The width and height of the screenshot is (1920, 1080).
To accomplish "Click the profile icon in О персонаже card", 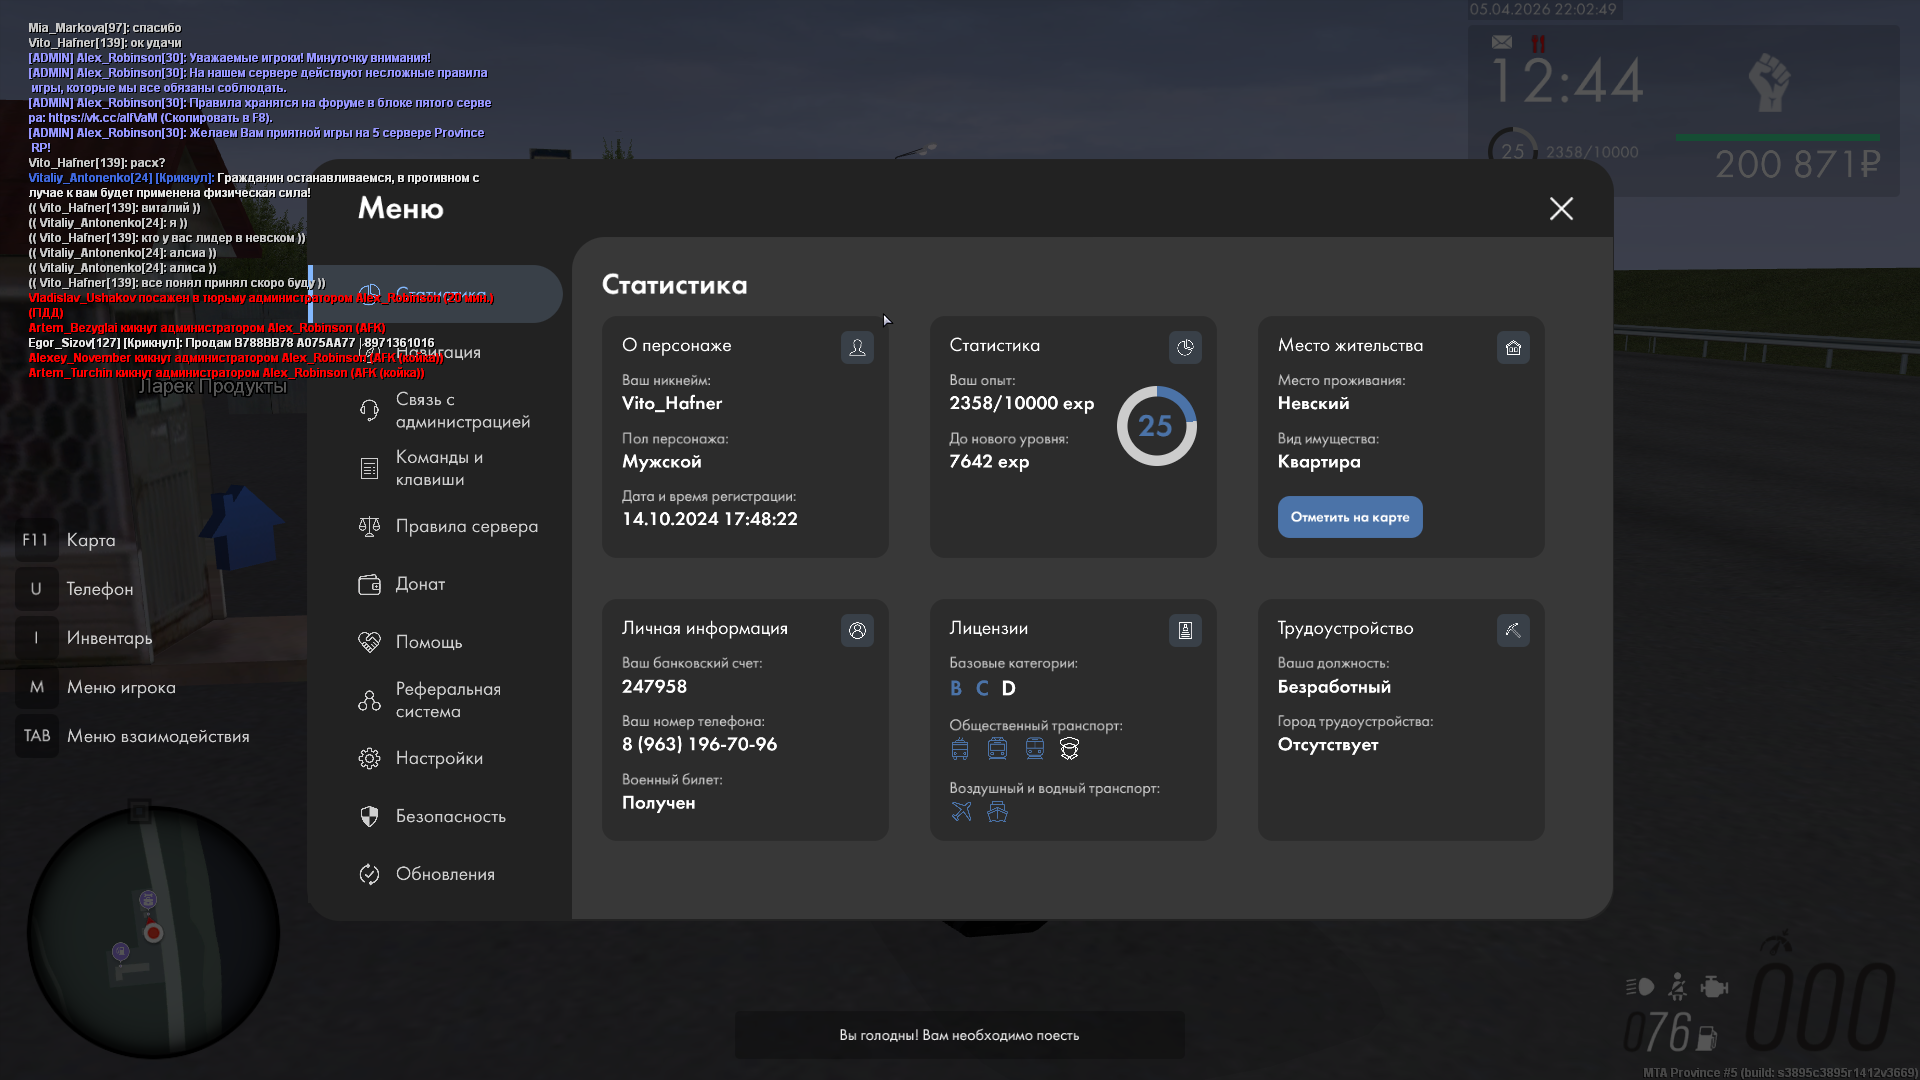I will coord(857,347).
